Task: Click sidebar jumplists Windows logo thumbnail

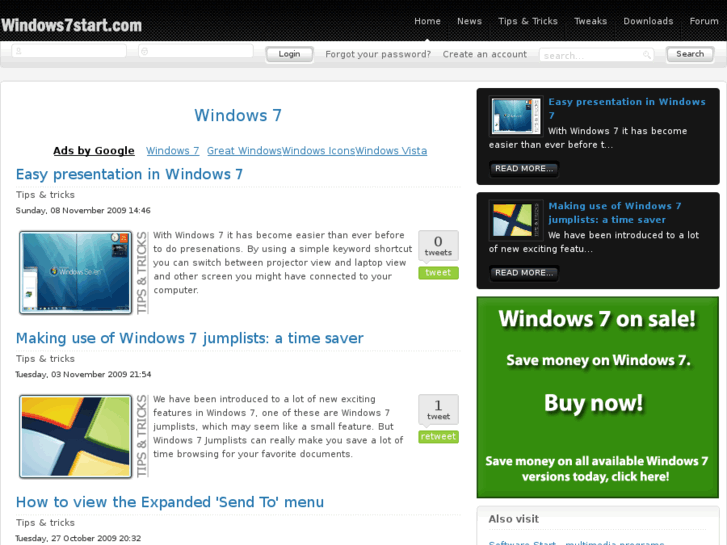Action: pyautogui.click(x=516, y=220)
